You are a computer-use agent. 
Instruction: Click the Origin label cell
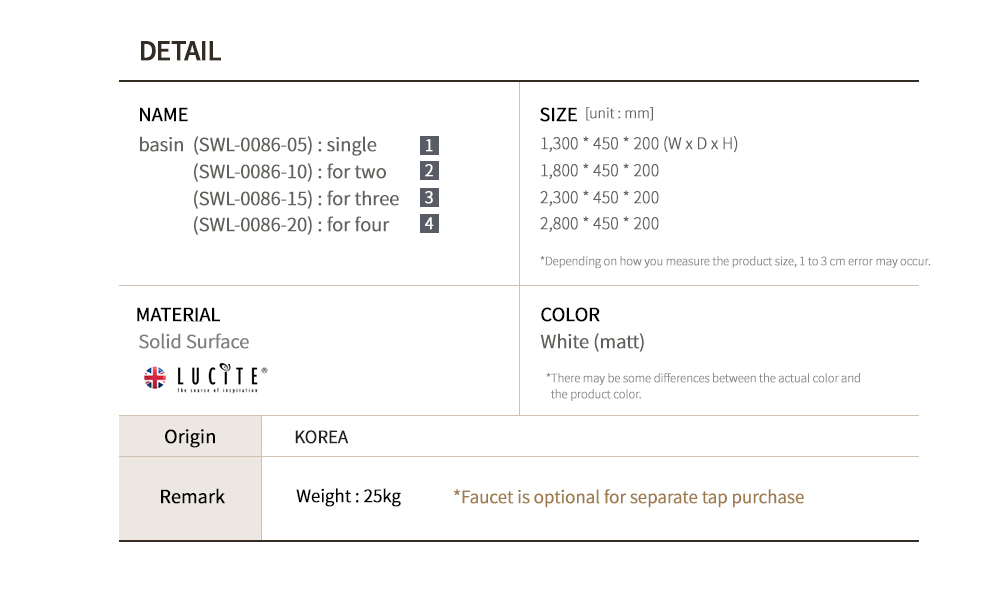[190, 437]
